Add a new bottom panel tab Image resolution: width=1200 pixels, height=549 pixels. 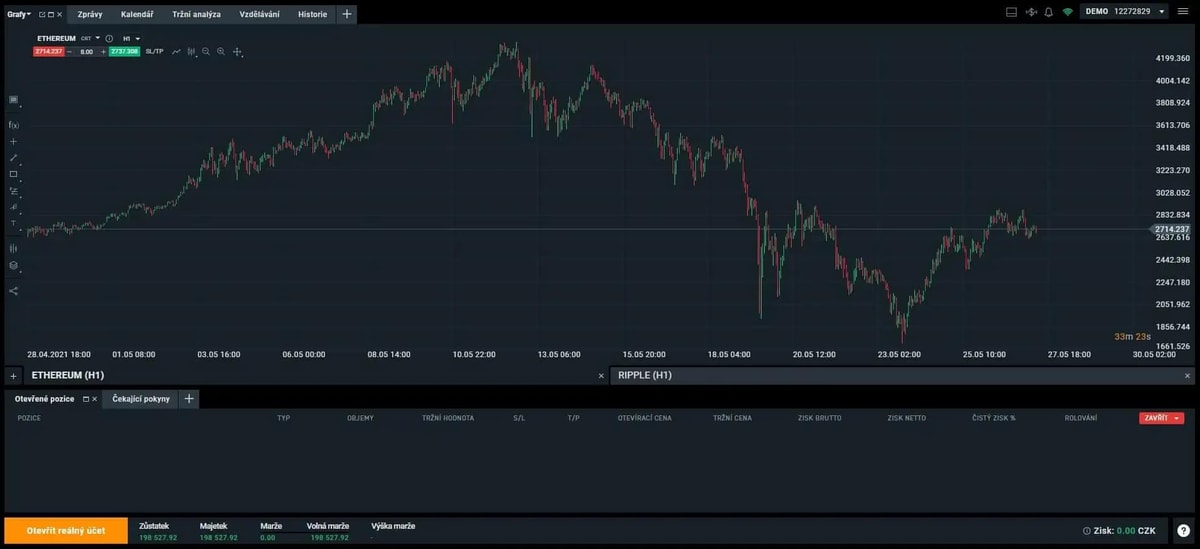tap(189, 399)
